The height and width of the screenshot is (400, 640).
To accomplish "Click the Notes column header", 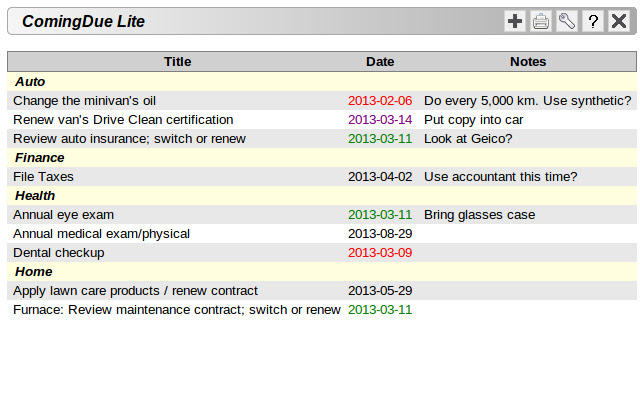I will (x=528, y=61).
